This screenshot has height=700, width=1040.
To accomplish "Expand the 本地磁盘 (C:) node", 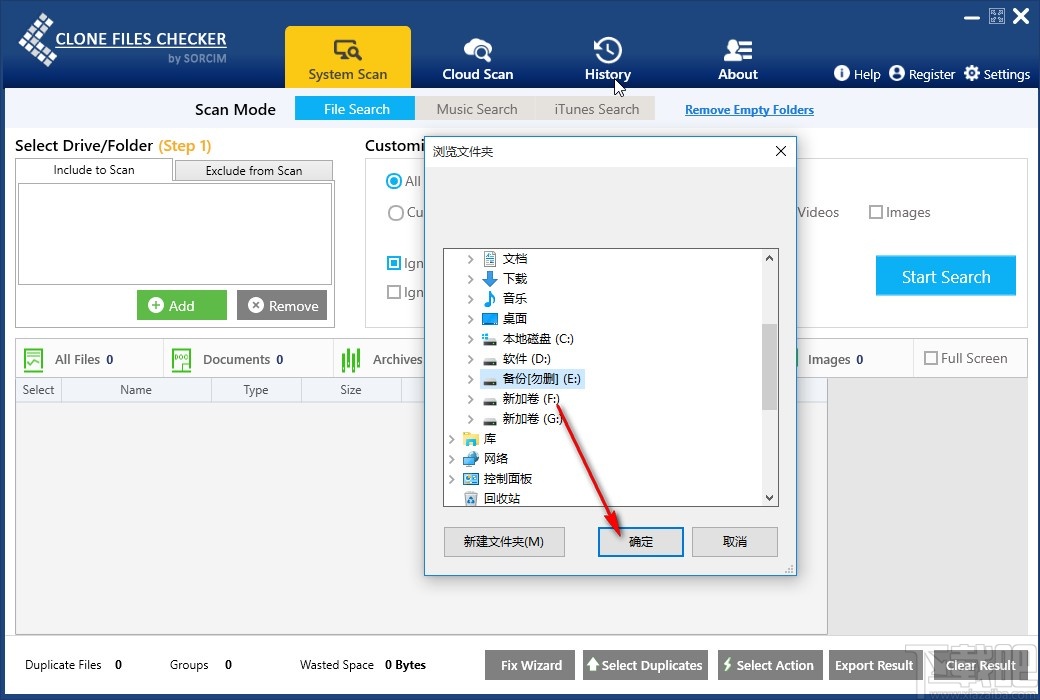I will tap(470, 339).
